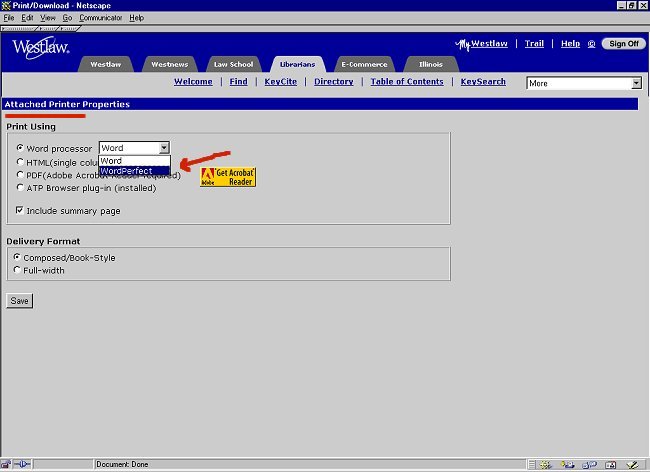This screenshot has width=650, height=472.
Task: Choose WordPerfect from the dropdown list
Action: click(126, 171)
